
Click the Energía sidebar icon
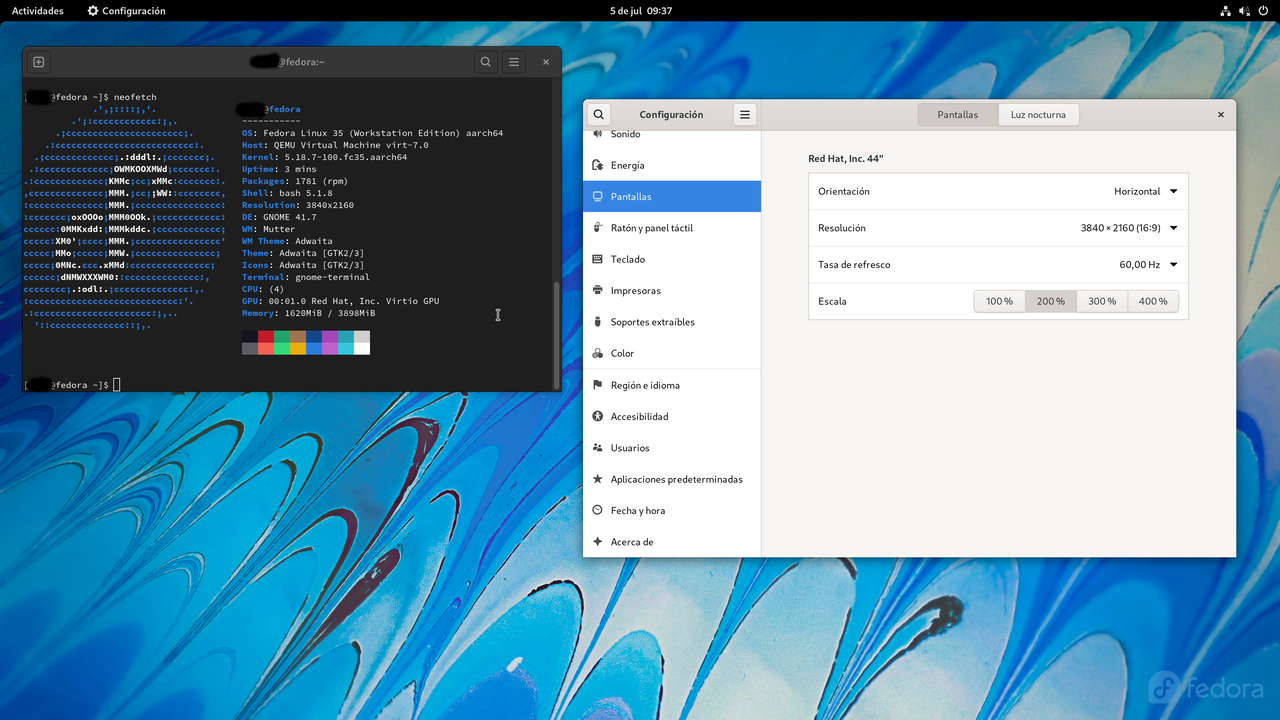point(598,165)
